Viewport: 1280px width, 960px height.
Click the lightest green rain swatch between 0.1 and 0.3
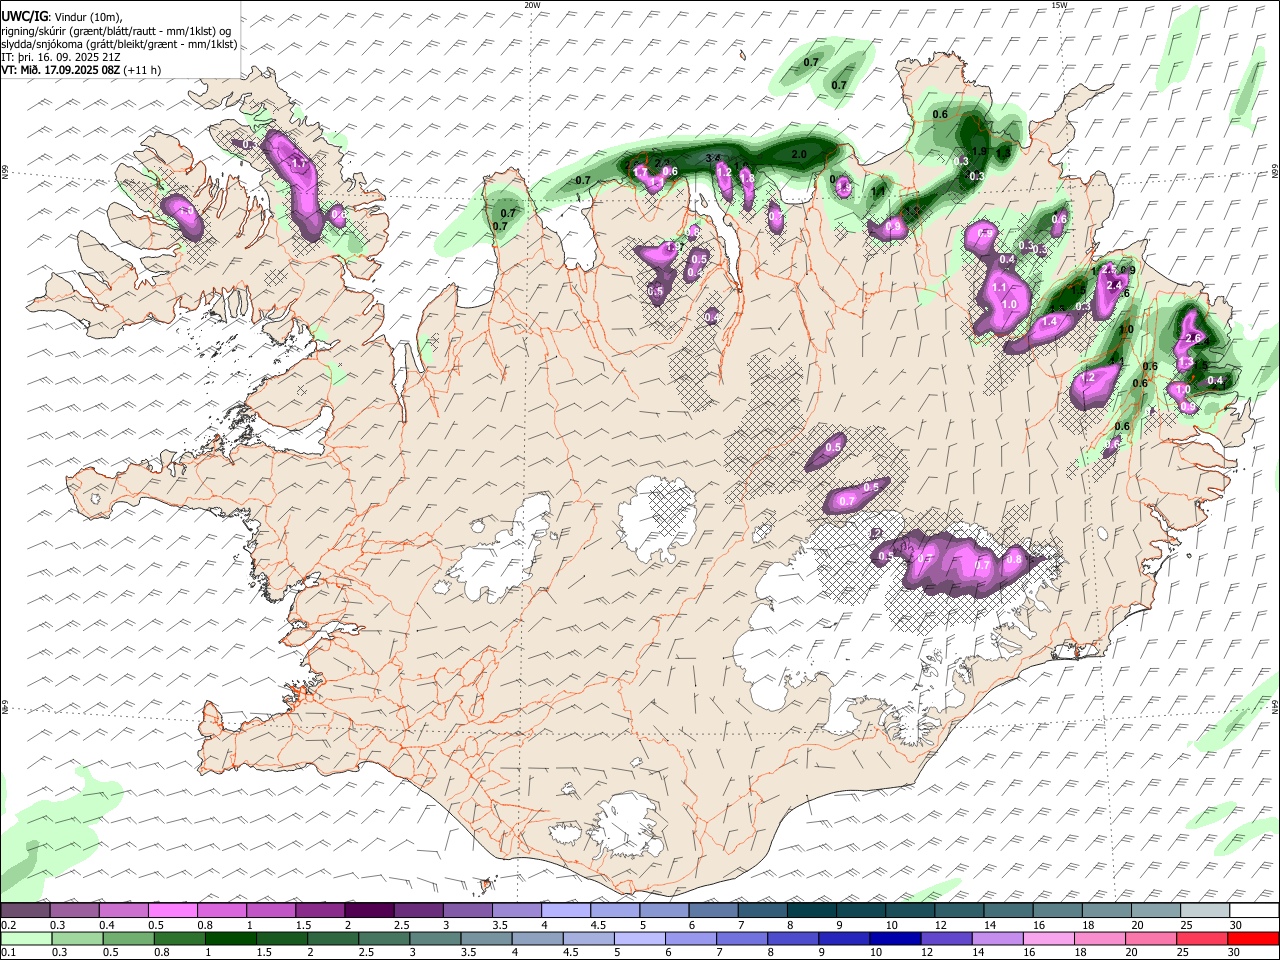(x=26, y=938)
